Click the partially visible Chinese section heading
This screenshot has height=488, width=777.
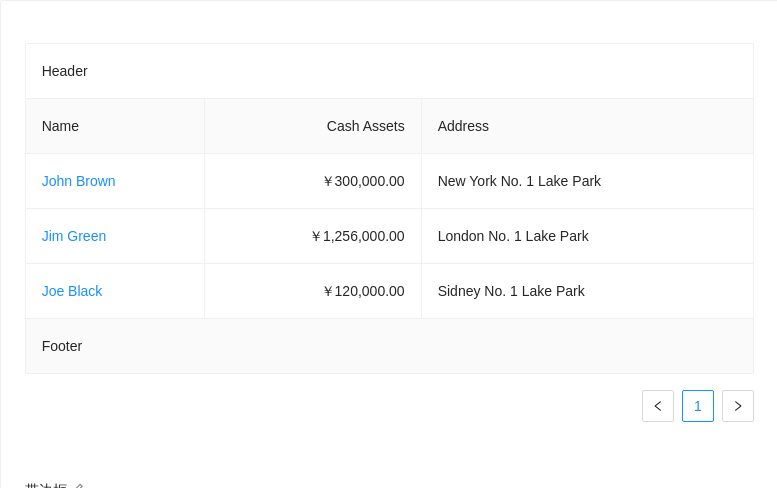click(46, 485)
